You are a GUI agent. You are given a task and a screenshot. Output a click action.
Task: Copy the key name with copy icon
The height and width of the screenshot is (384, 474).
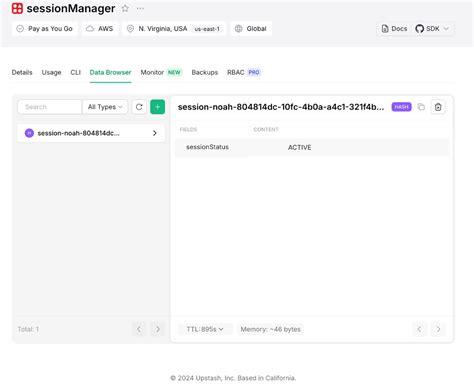(421, 107)
